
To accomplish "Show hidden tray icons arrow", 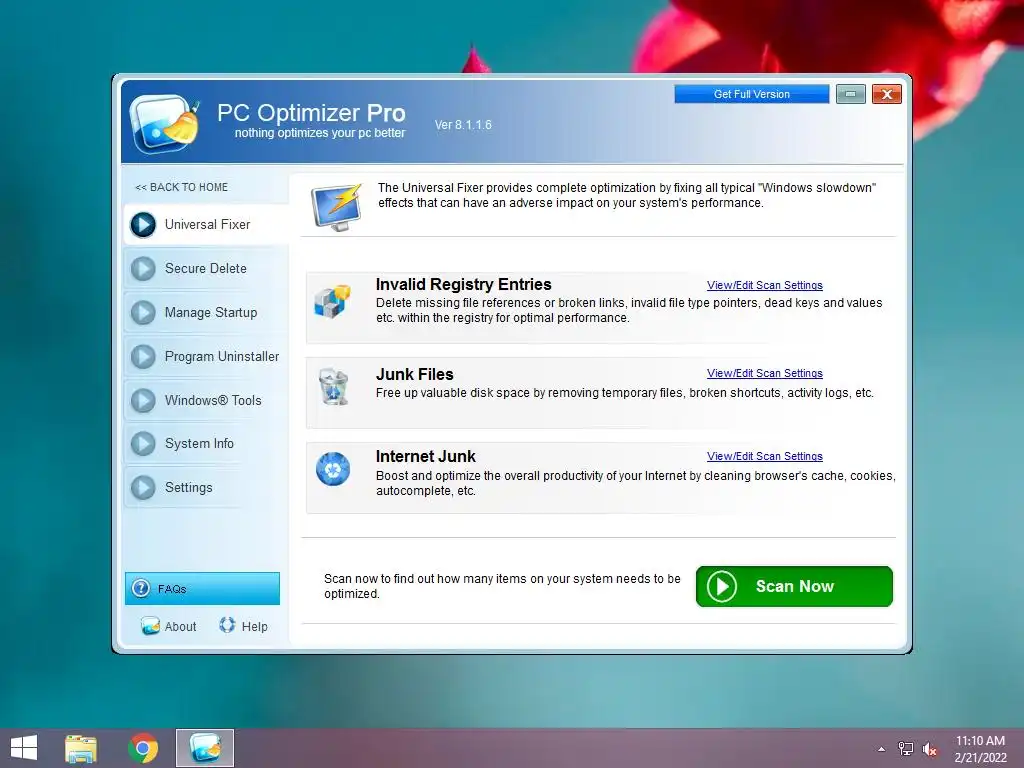I will pyautogui.click(x=882, y=749).
